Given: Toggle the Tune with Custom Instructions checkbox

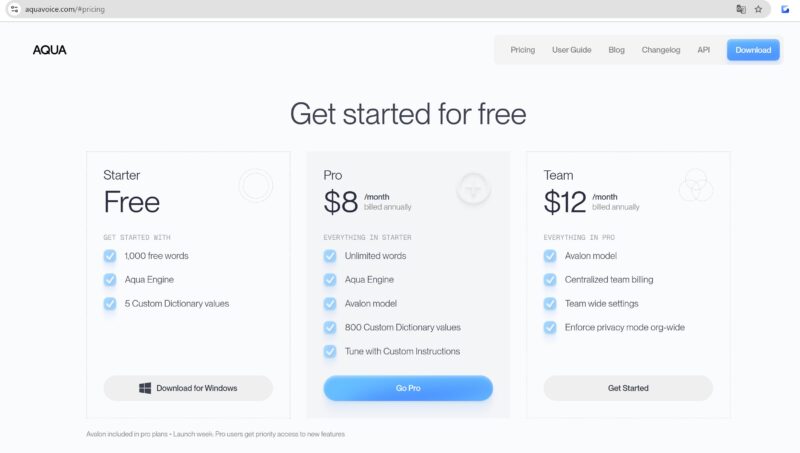Looking at the screenshot, I should click(x=330, y=351).
